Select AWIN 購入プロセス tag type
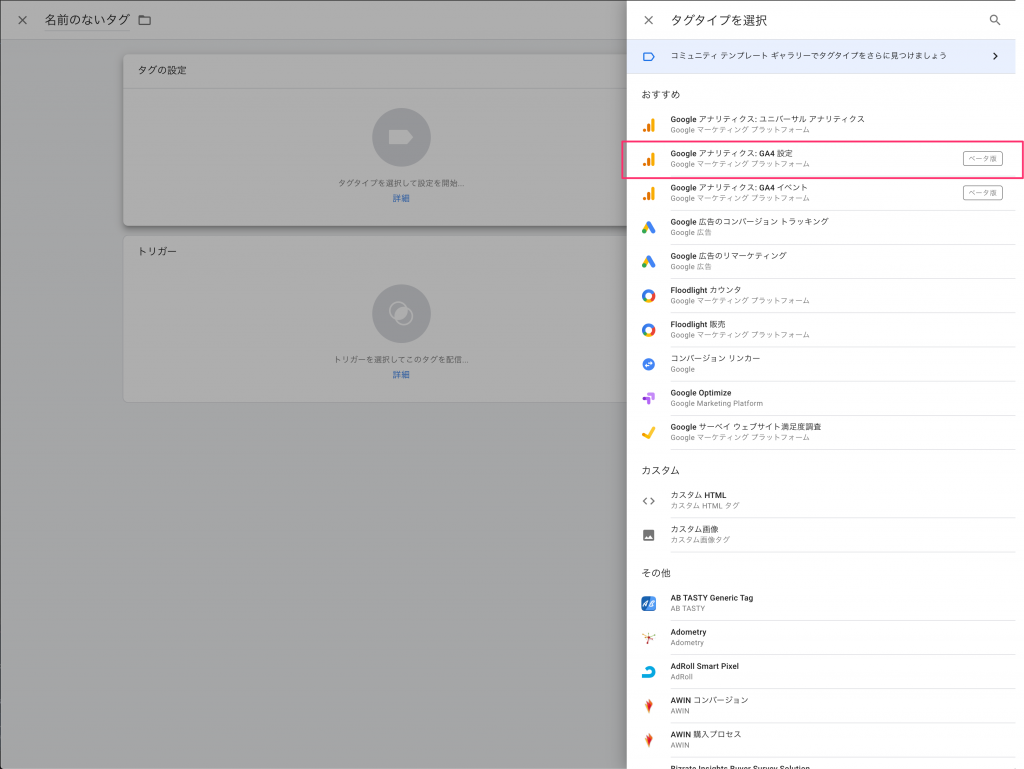This screenshot has height=769, width=1024. tap(821, 740)
